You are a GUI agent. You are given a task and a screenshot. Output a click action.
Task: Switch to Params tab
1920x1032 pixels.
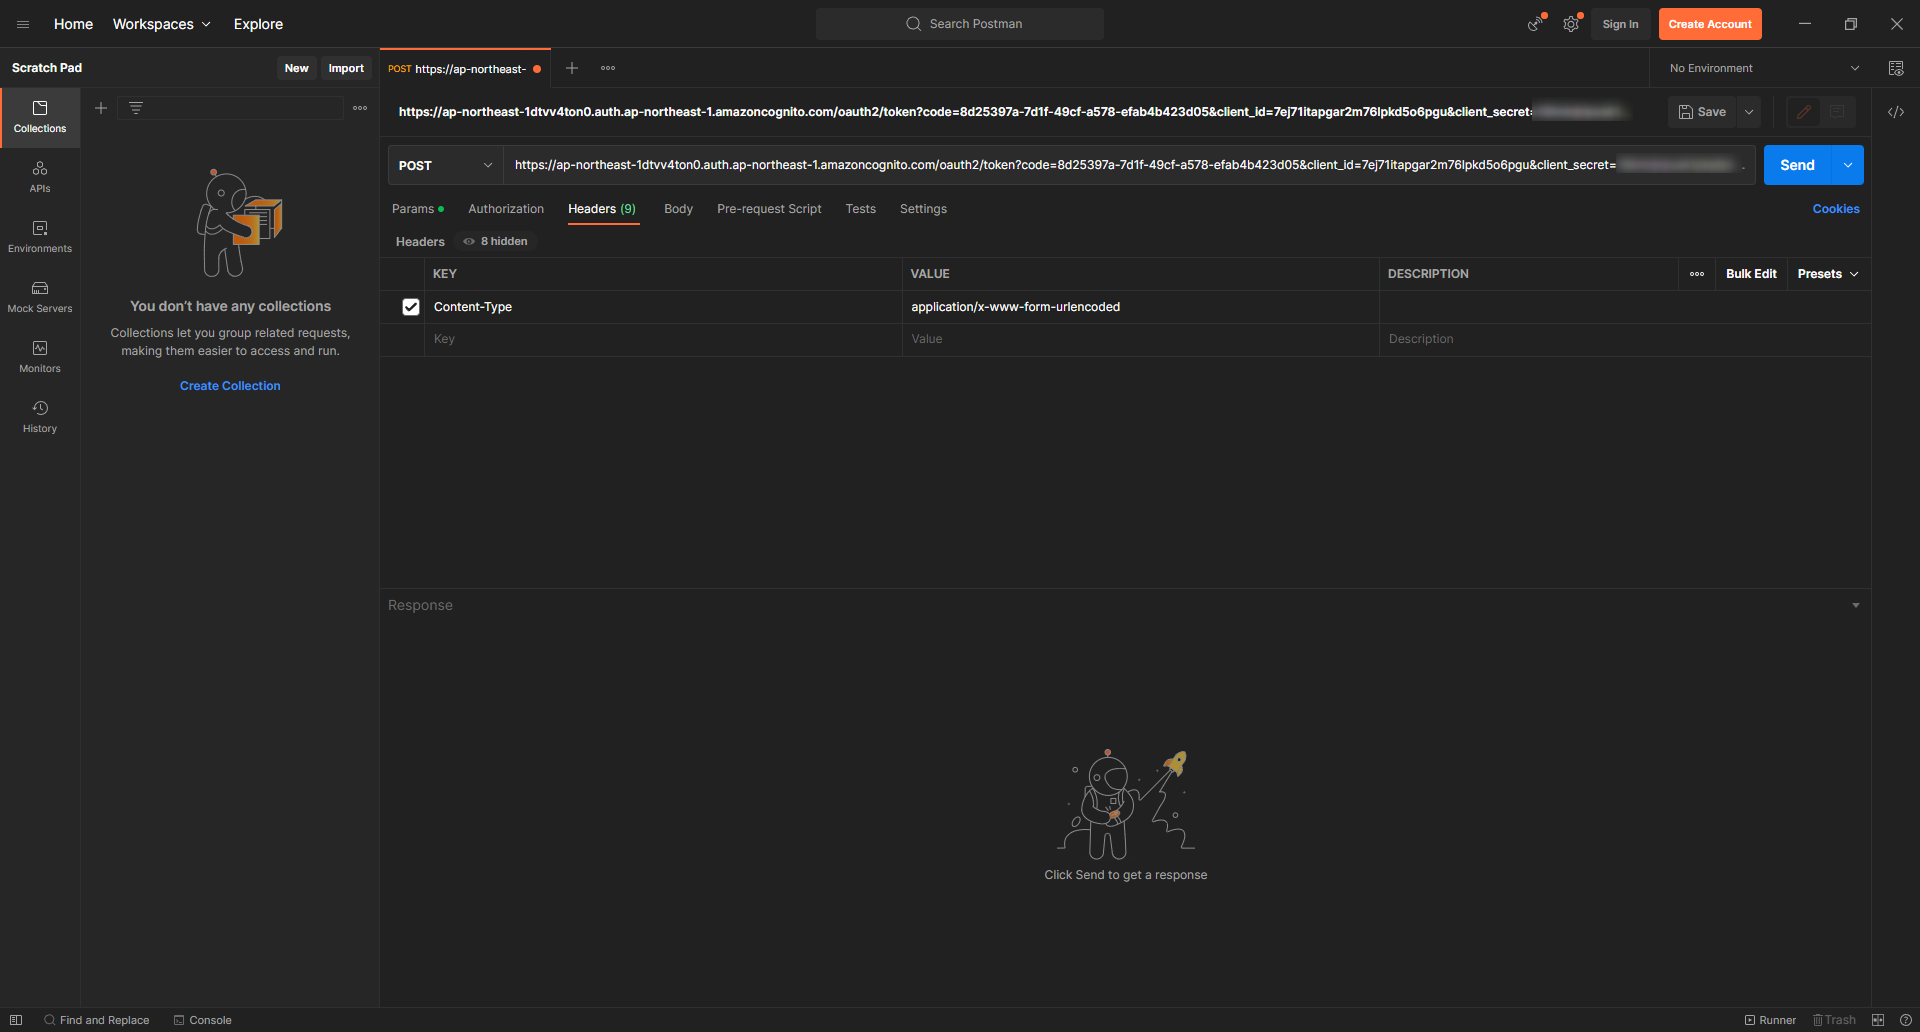point(418,209)
